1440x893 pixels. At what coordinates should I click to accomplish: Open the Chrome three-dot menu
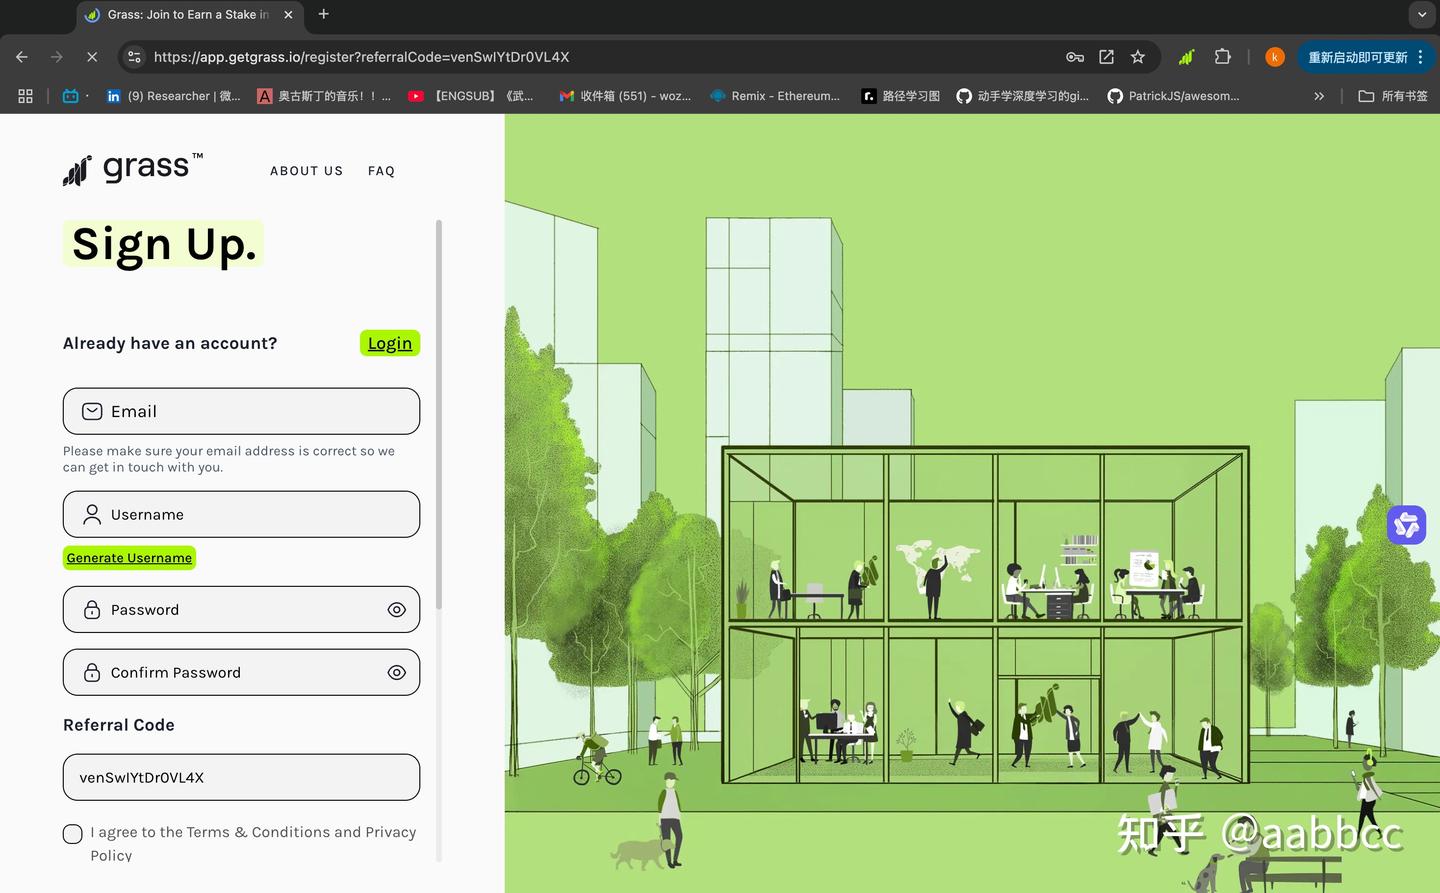tap(1420, 57)
